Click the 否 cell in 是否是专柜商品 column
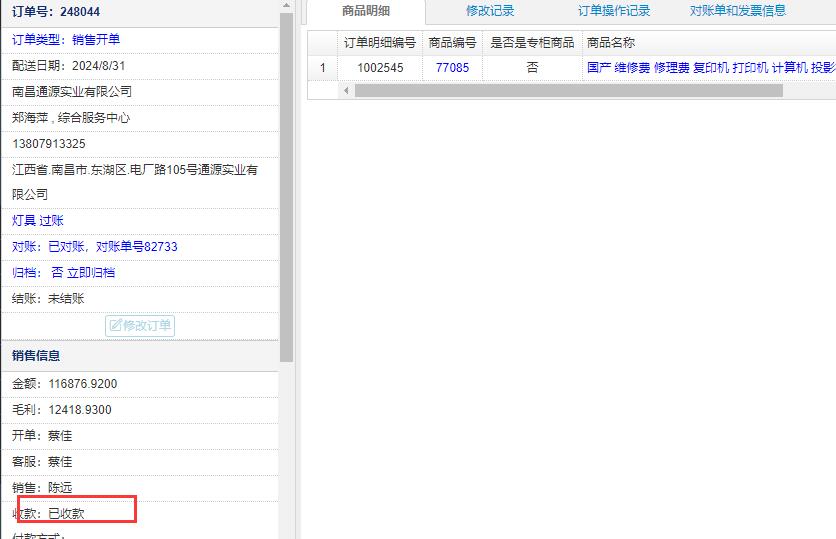The height and width of the screenshot is (539, 836). click(x=532, y=68)
